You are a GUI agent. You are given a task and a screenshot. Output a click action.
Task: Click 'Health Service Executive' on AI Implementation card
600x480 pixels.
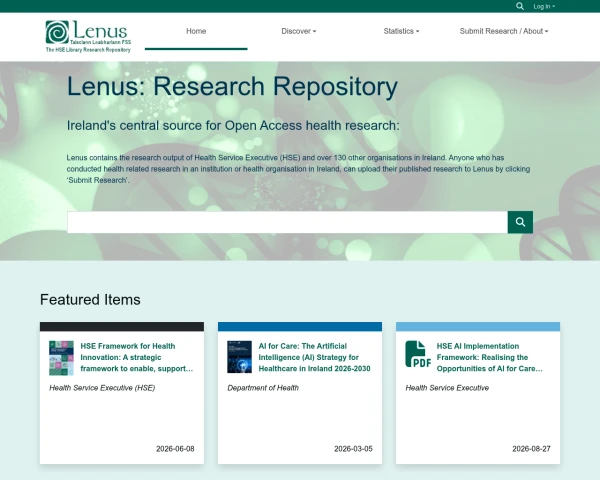pyautogui.click(x=447, y=388)
